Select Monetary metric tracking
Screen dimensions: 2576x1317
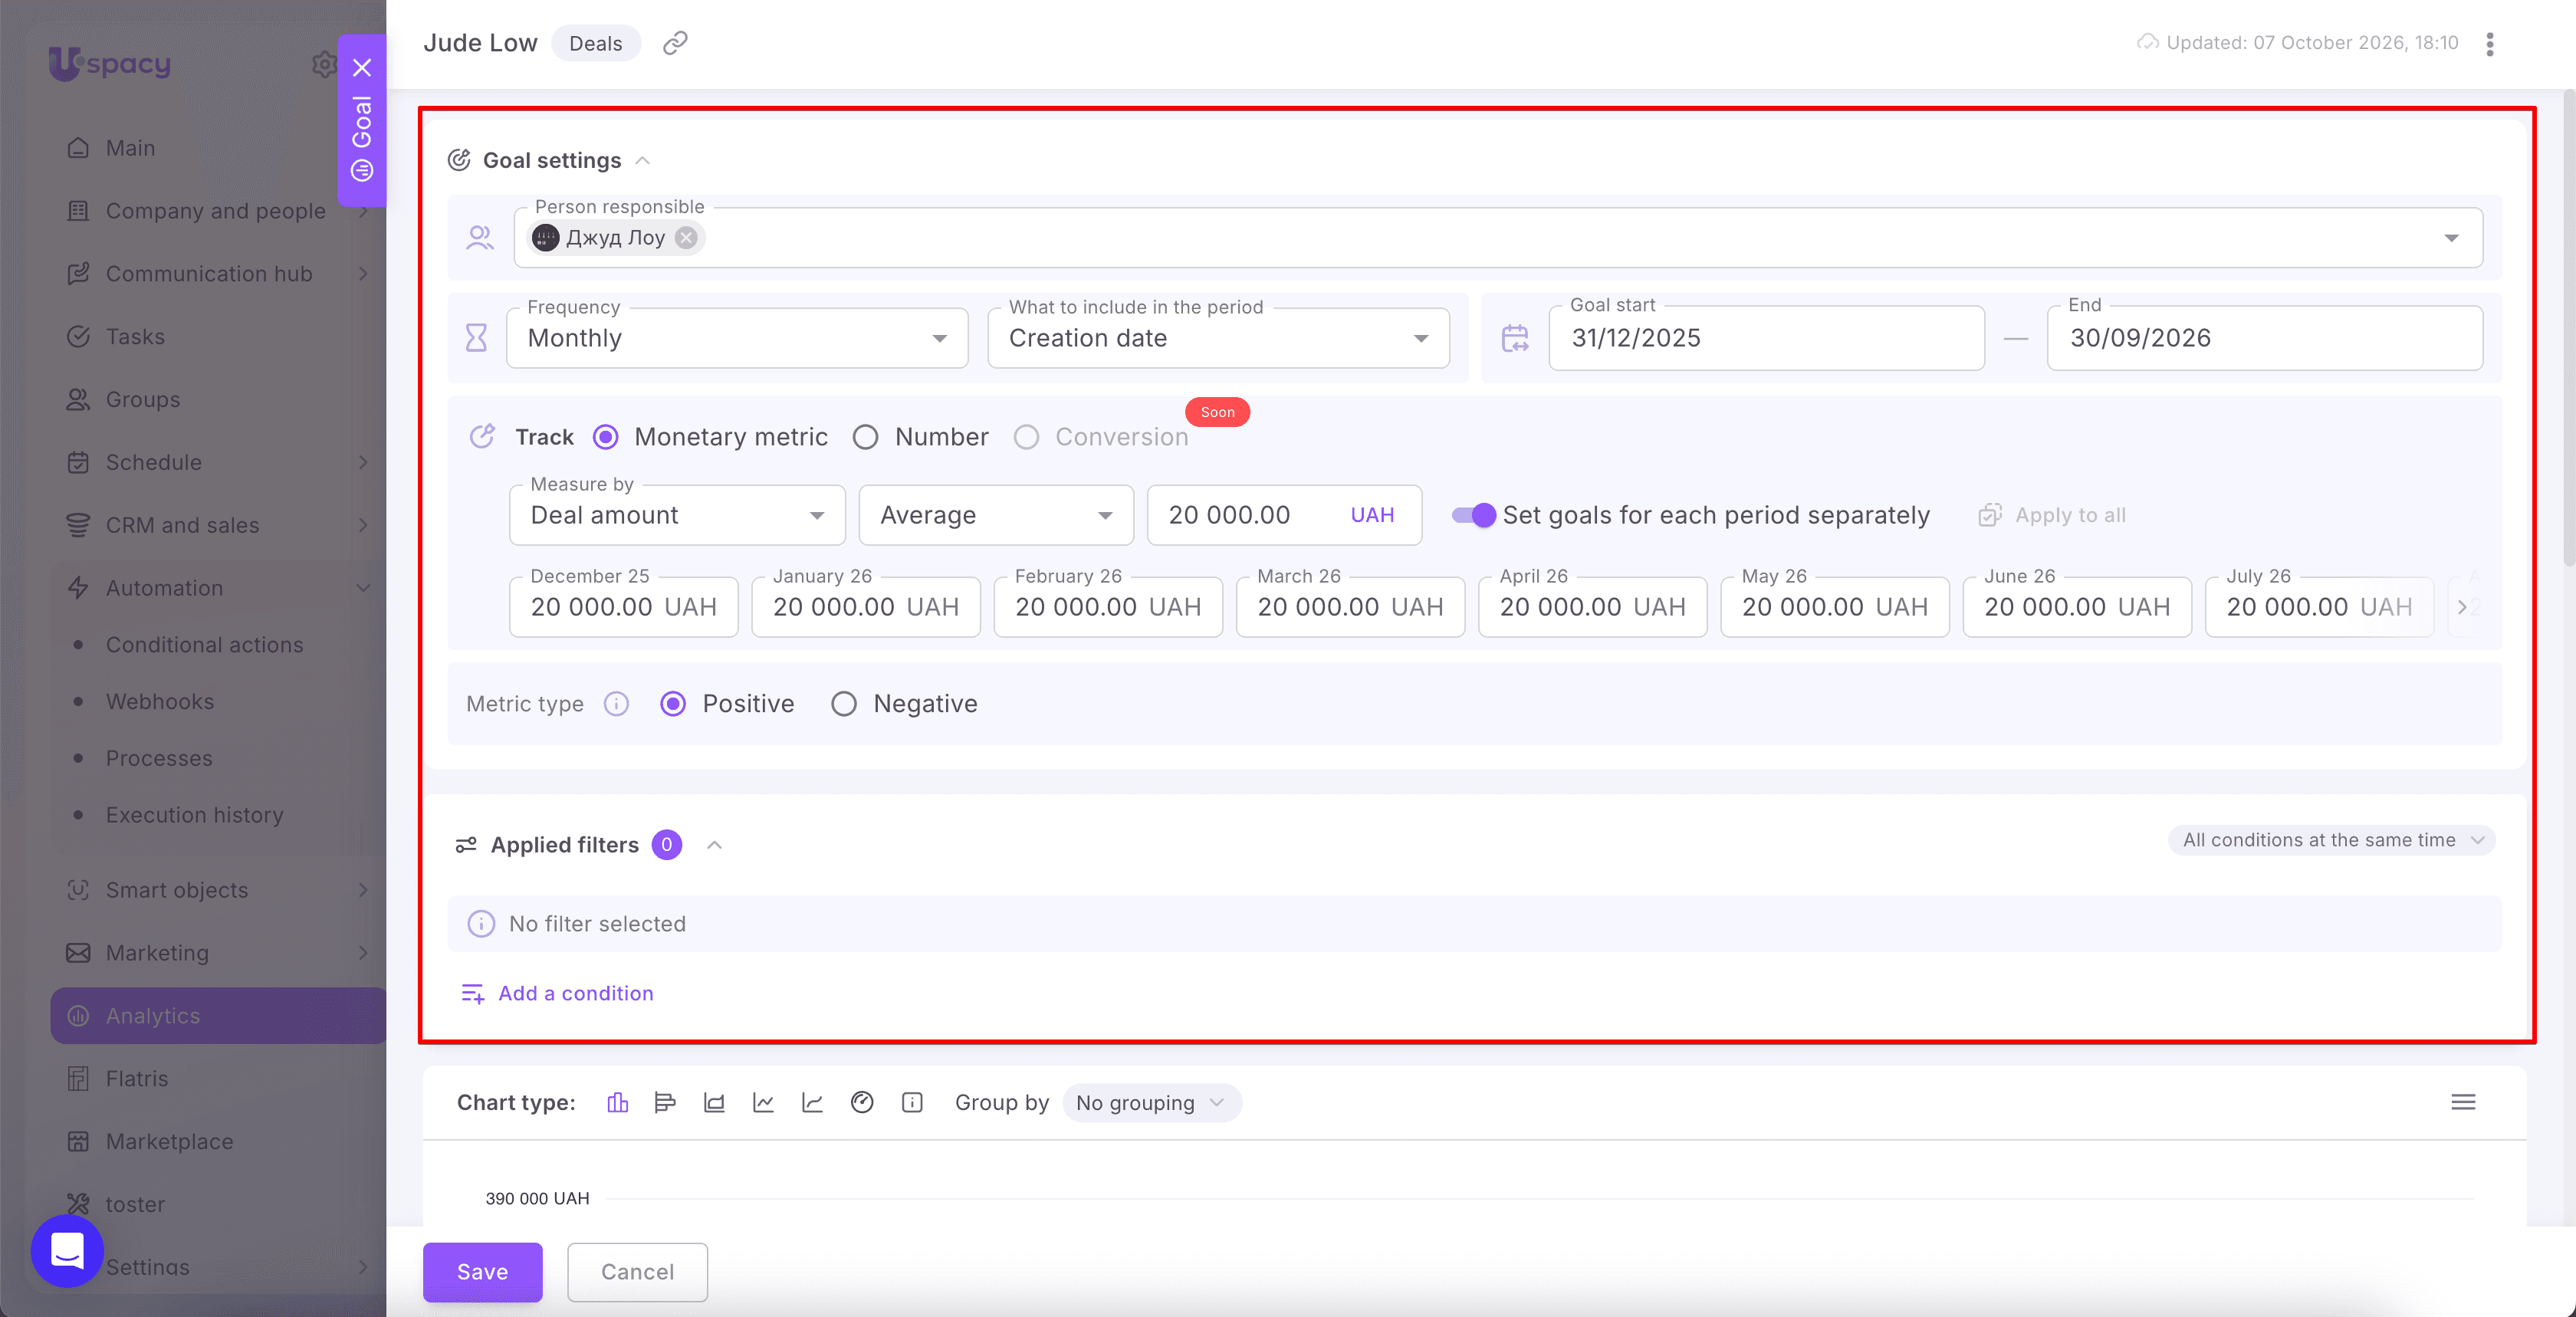[x=606, y=437]
